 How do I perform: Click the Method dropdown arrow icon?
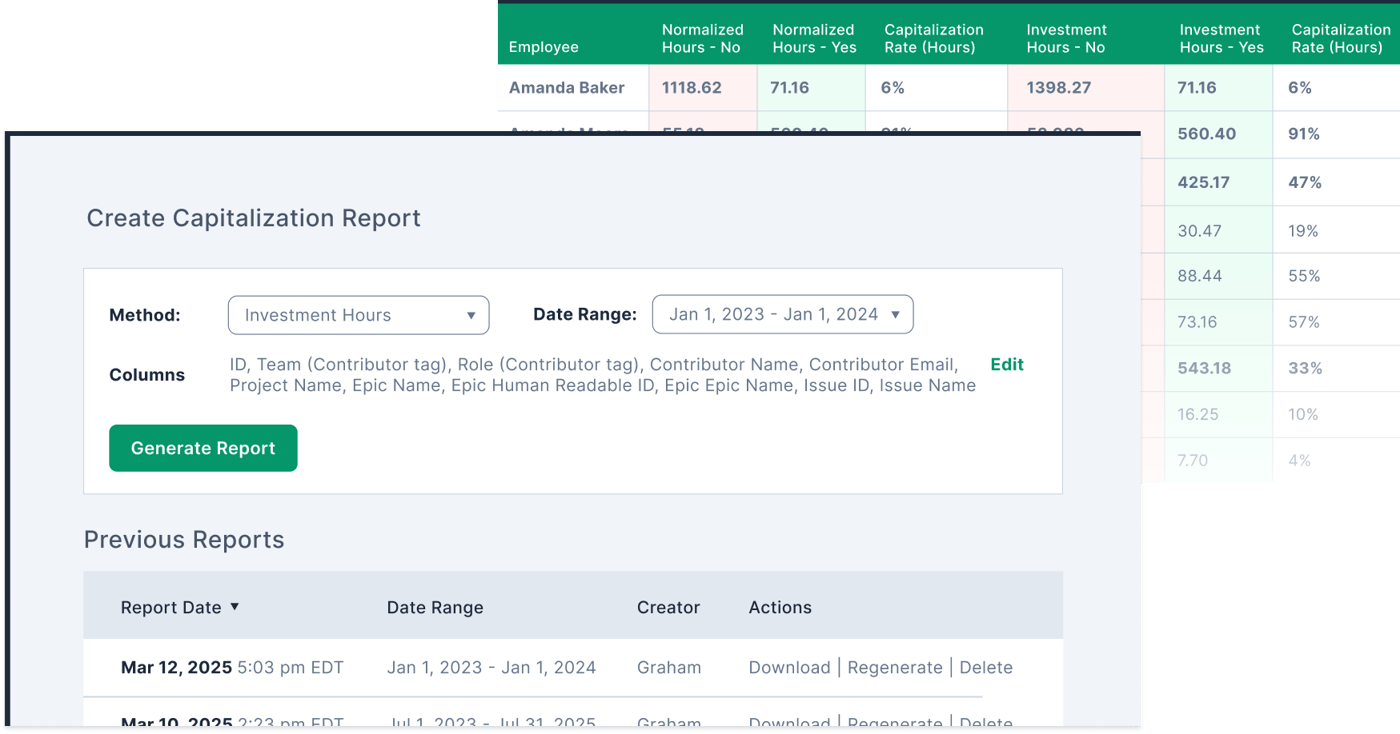[471, 316]
